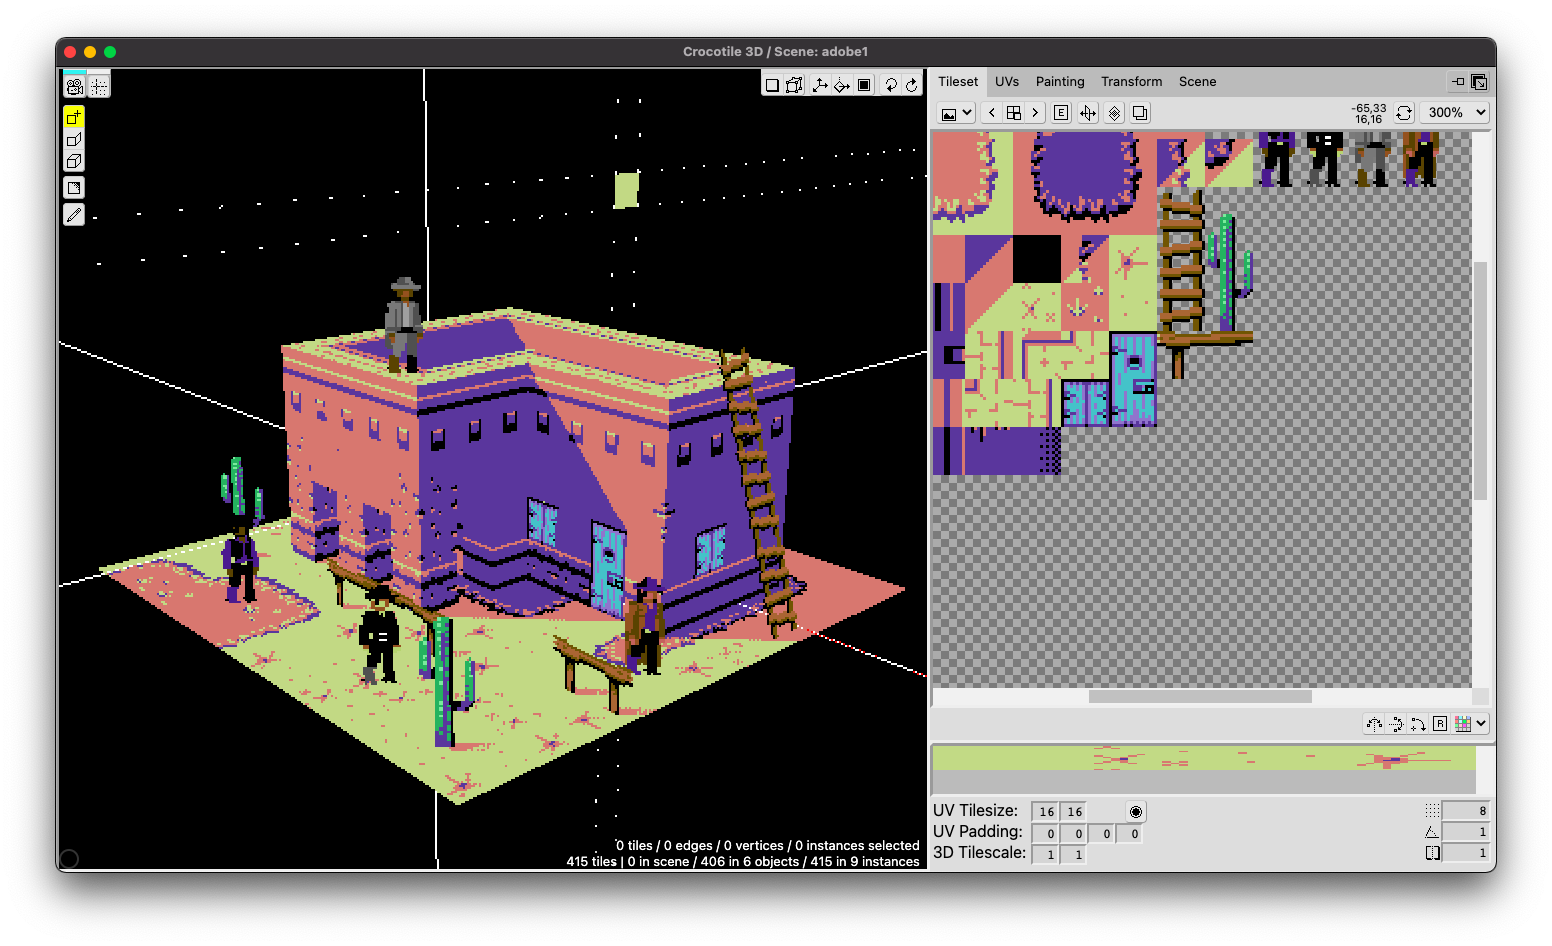Click the tileset vertical scrollbar
This screenshot has width=1552, height=946.
pos(1481,380)
